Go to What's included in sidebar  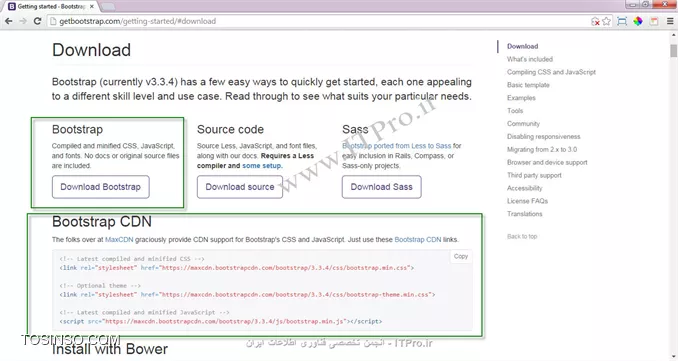[x=530, y=59]
